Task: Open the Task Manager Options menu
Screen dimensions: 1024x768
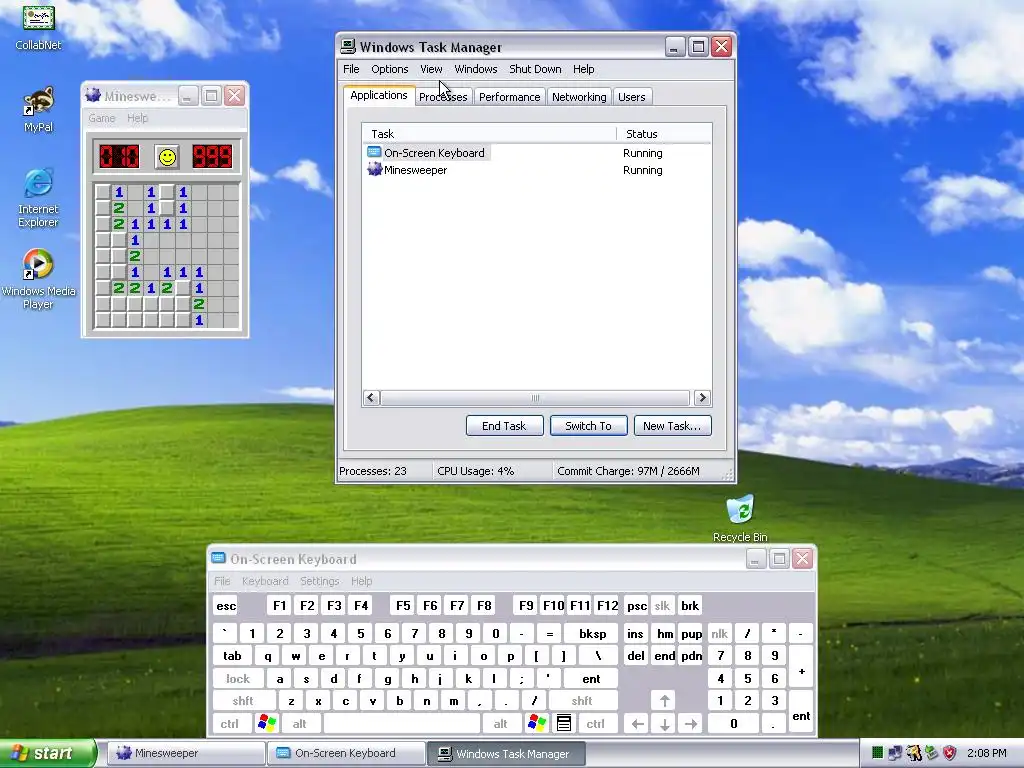Action: coord(389,69)
